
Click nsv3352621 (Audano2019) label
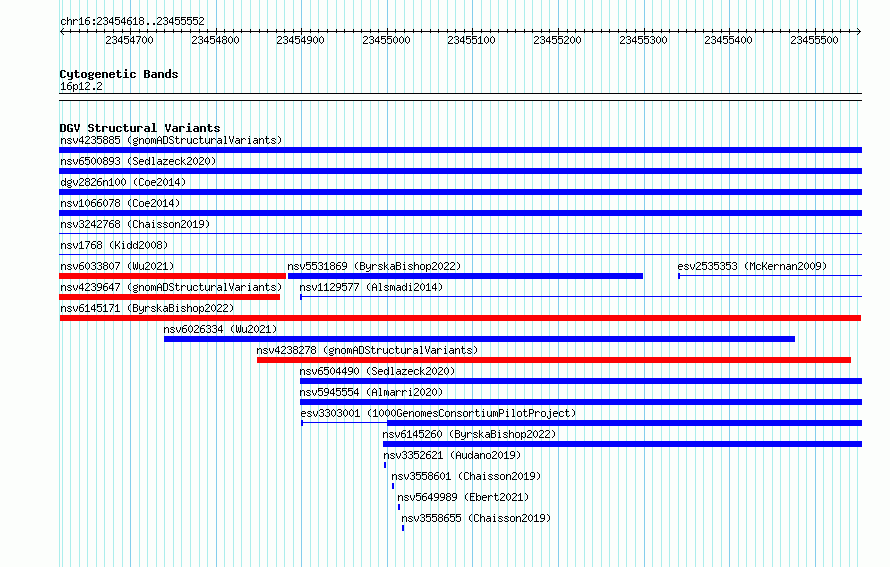pyautogui.click(x=452, y=455)
